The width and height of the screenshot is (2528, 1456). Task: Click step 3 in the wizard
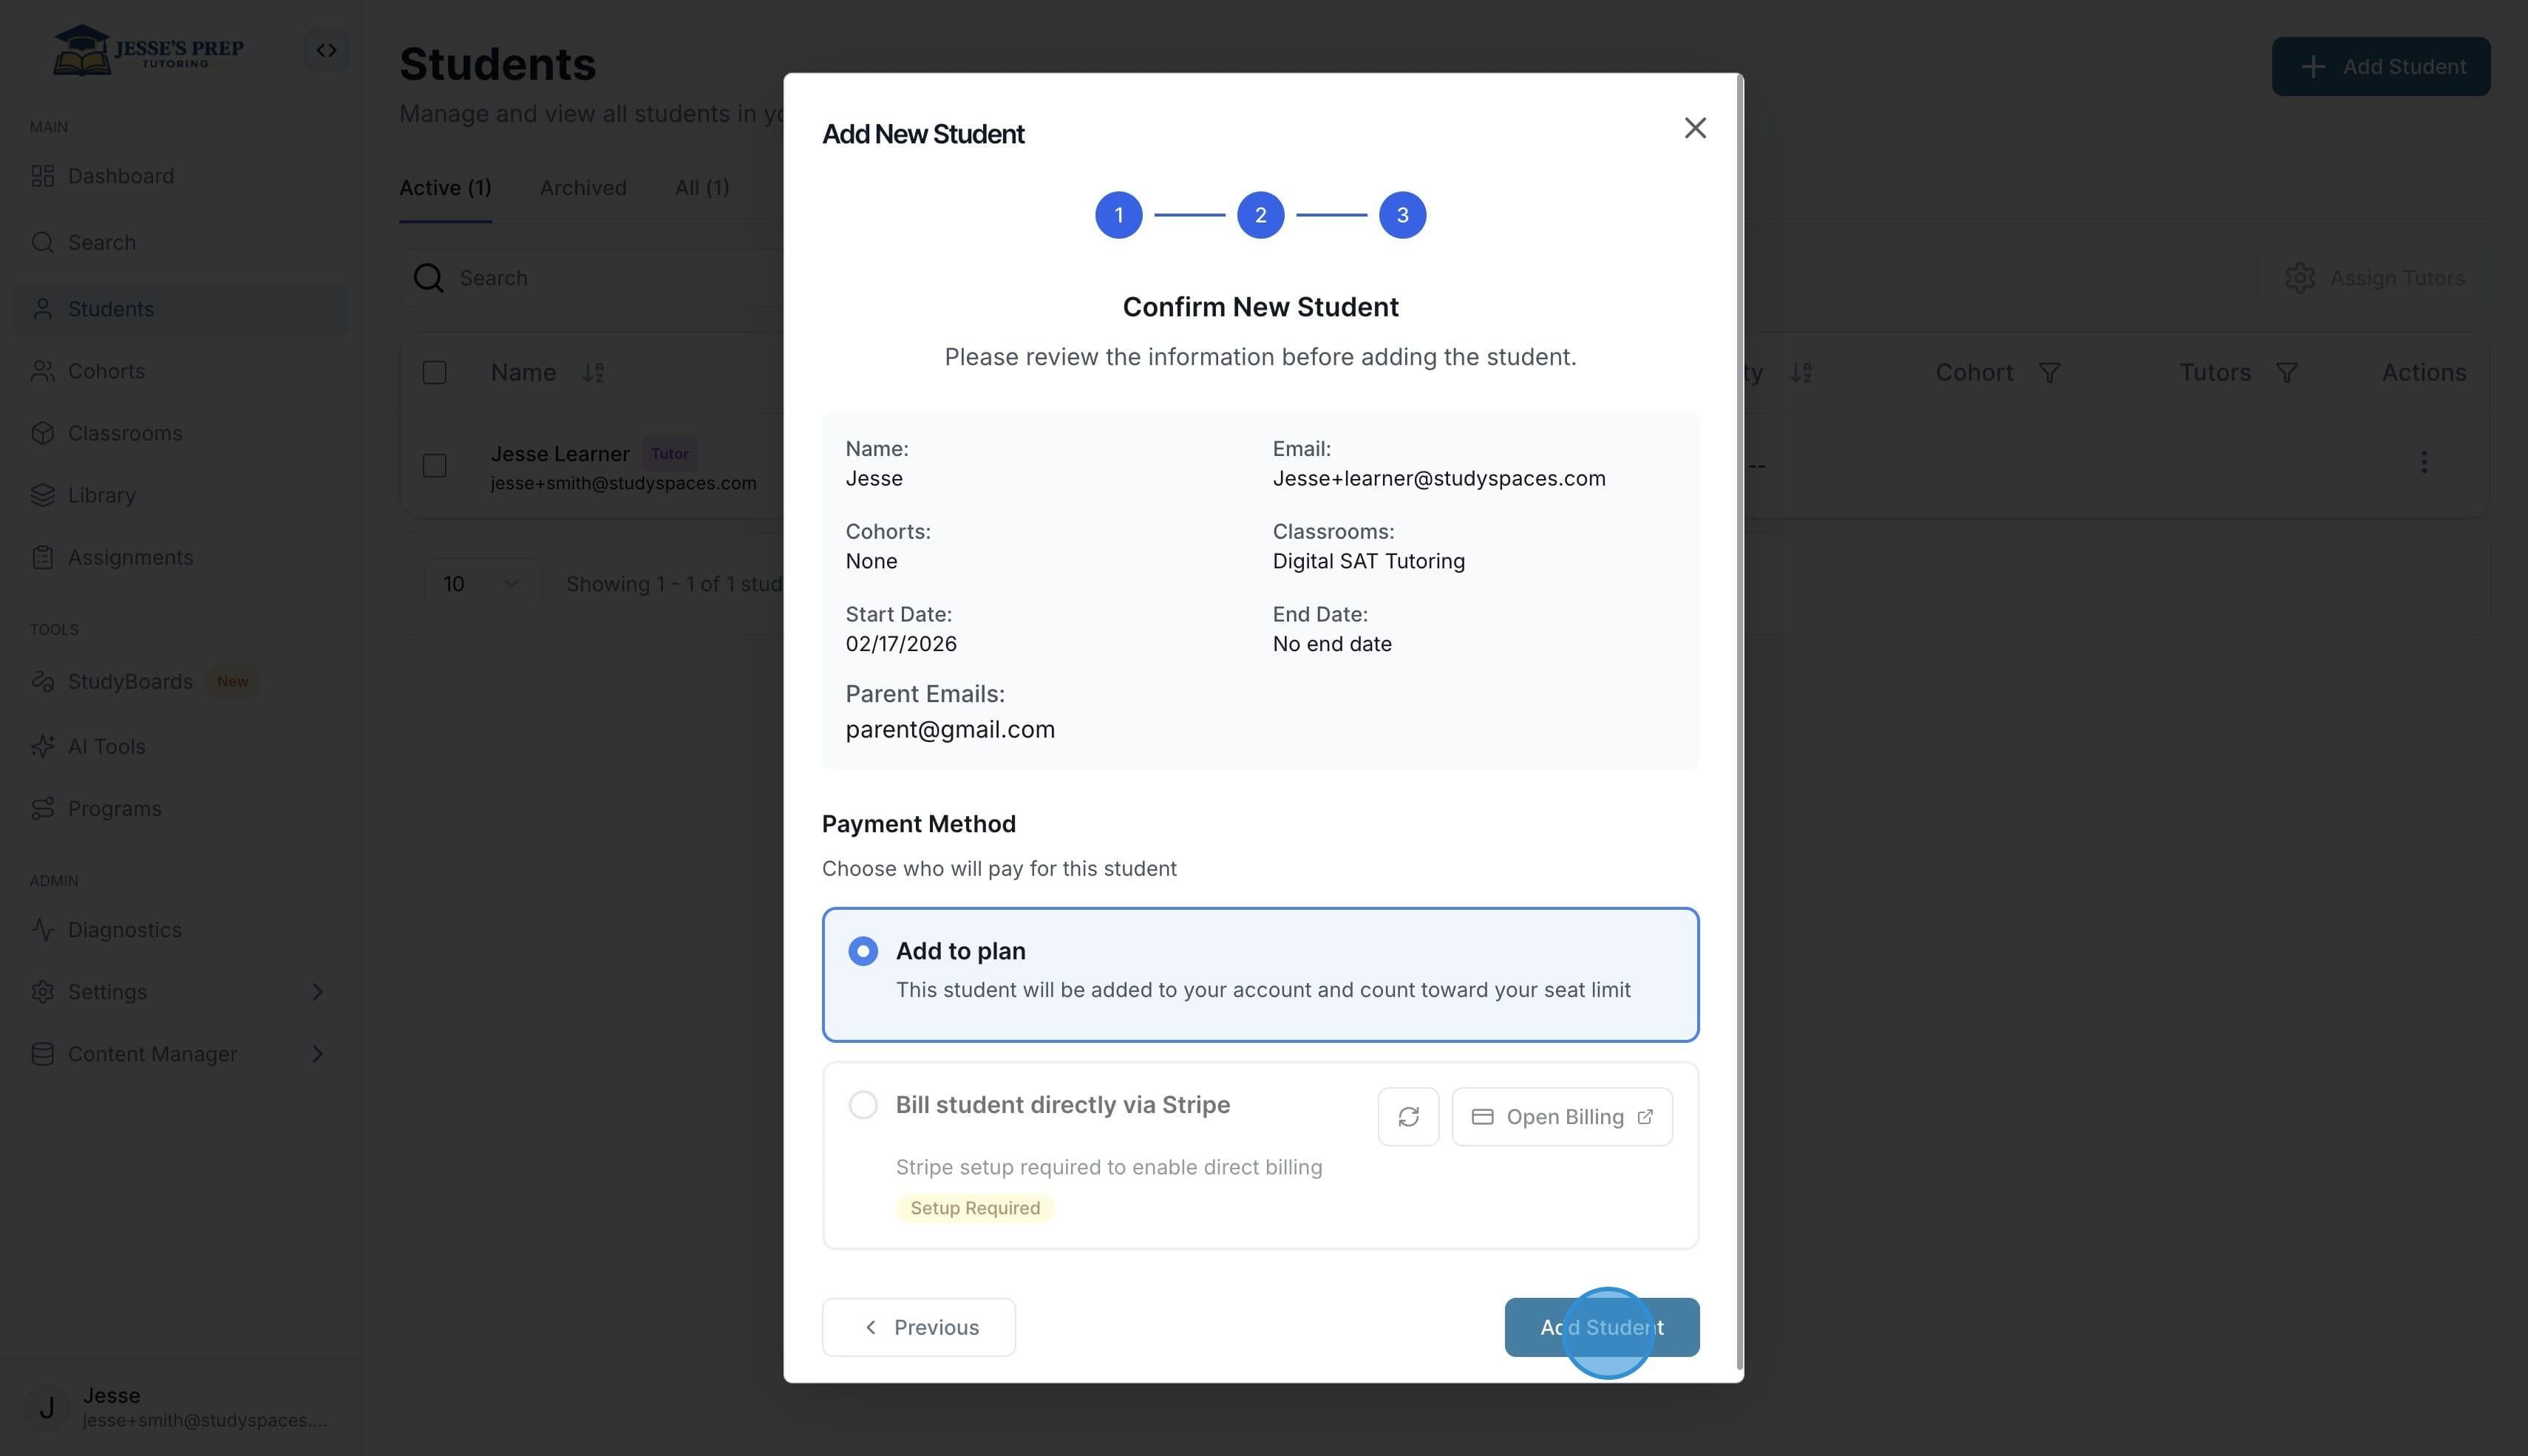[x=1403, y=215]
